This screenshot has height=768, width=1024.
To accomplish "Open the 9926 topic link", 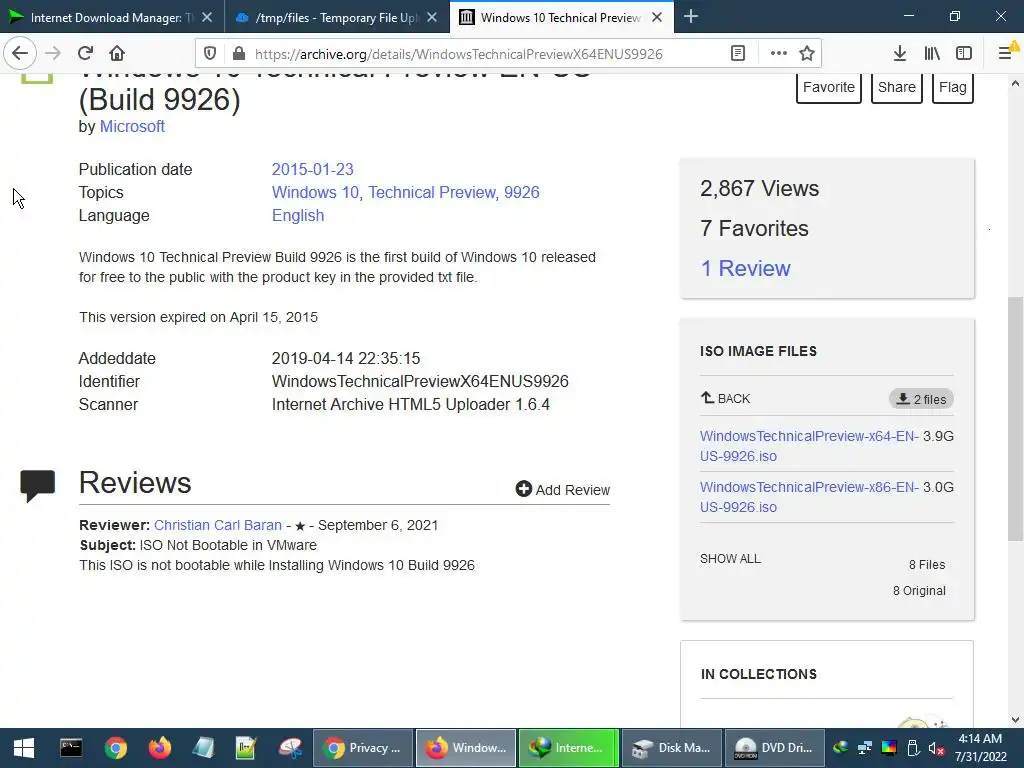I will (x=521, y=192).
